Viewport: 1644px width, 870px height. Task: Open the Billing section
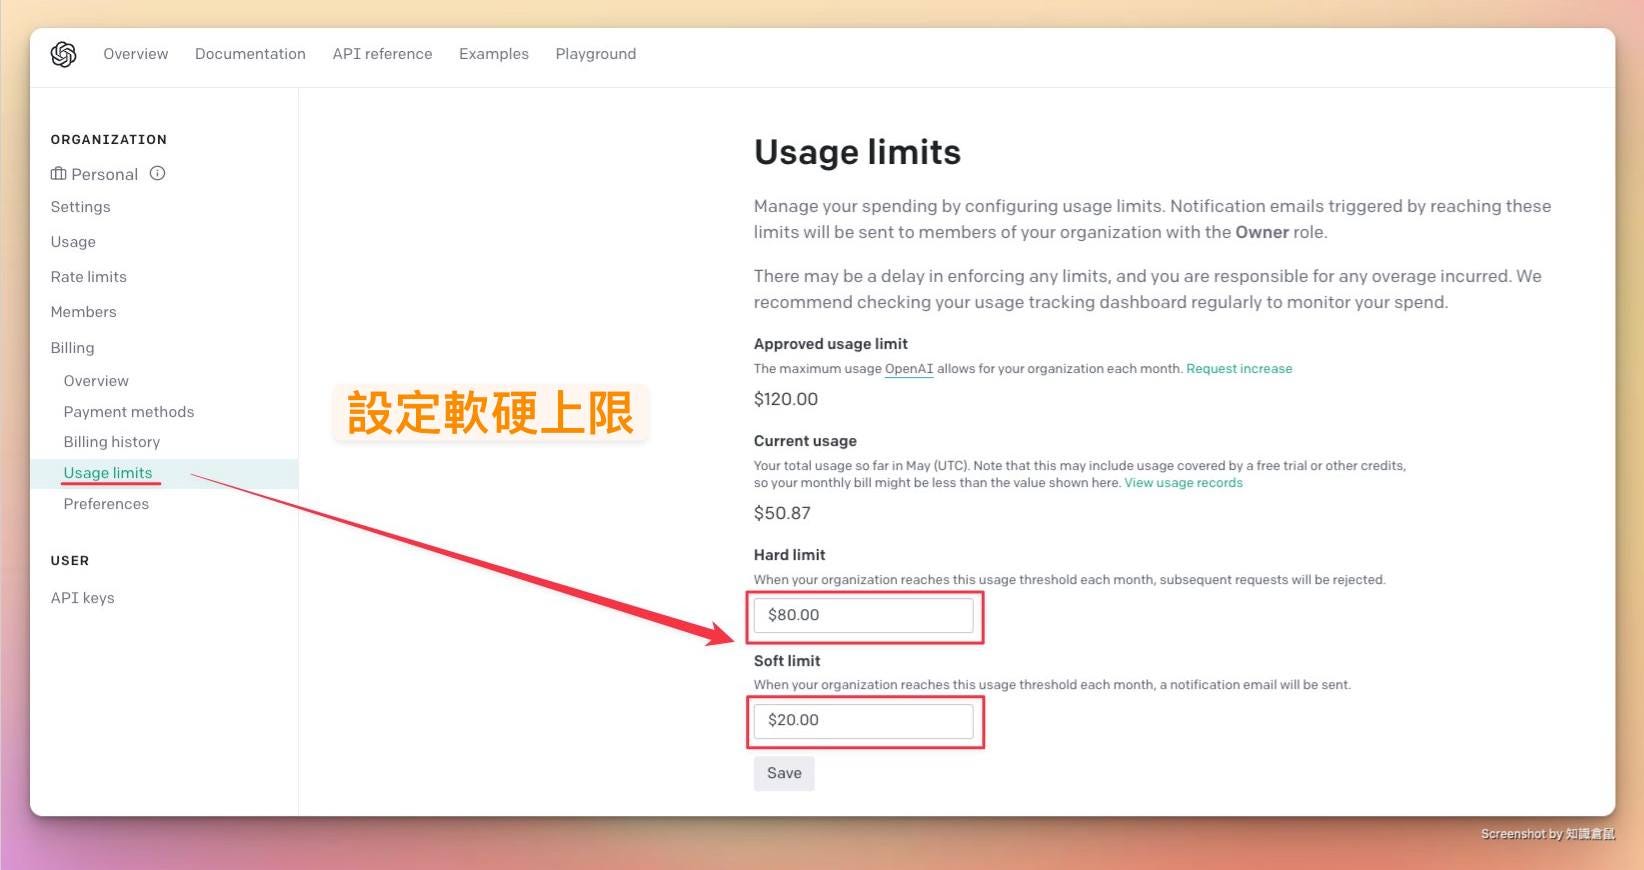[73, 348]
